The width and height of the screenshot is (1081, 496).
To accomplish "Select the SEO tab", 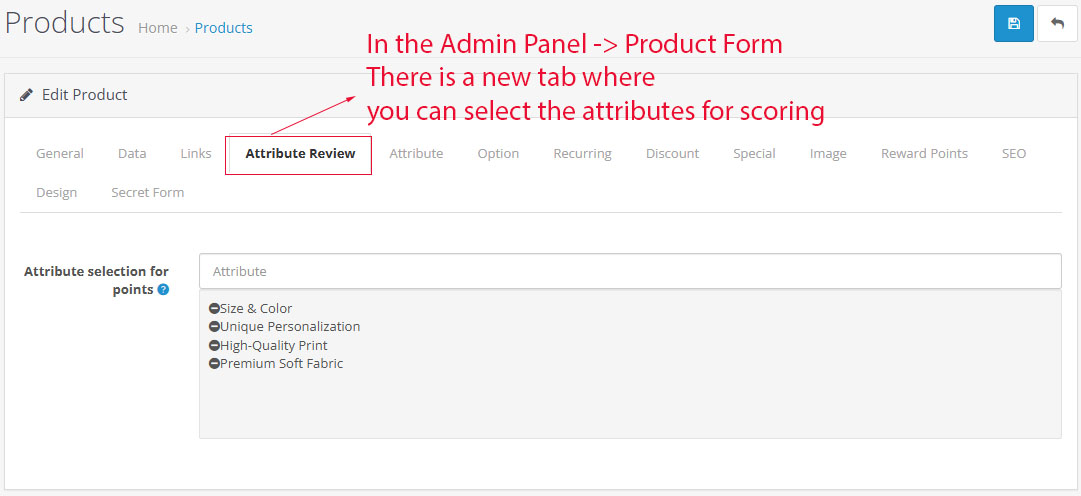I will 1014,154.
